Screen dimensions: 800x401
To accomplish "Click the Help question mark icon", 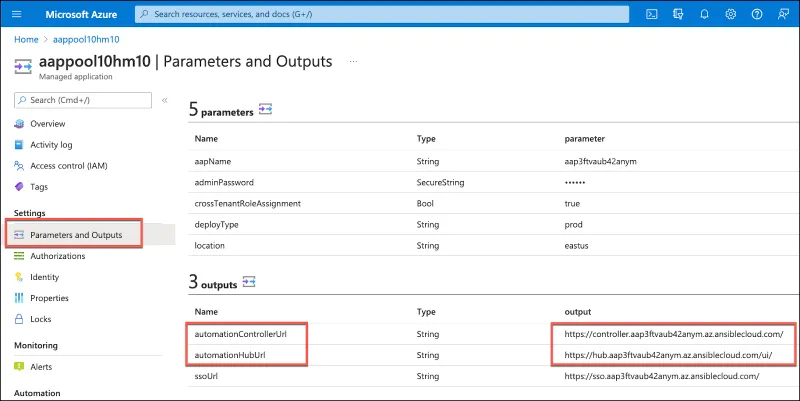I will (x=757, y=14).
